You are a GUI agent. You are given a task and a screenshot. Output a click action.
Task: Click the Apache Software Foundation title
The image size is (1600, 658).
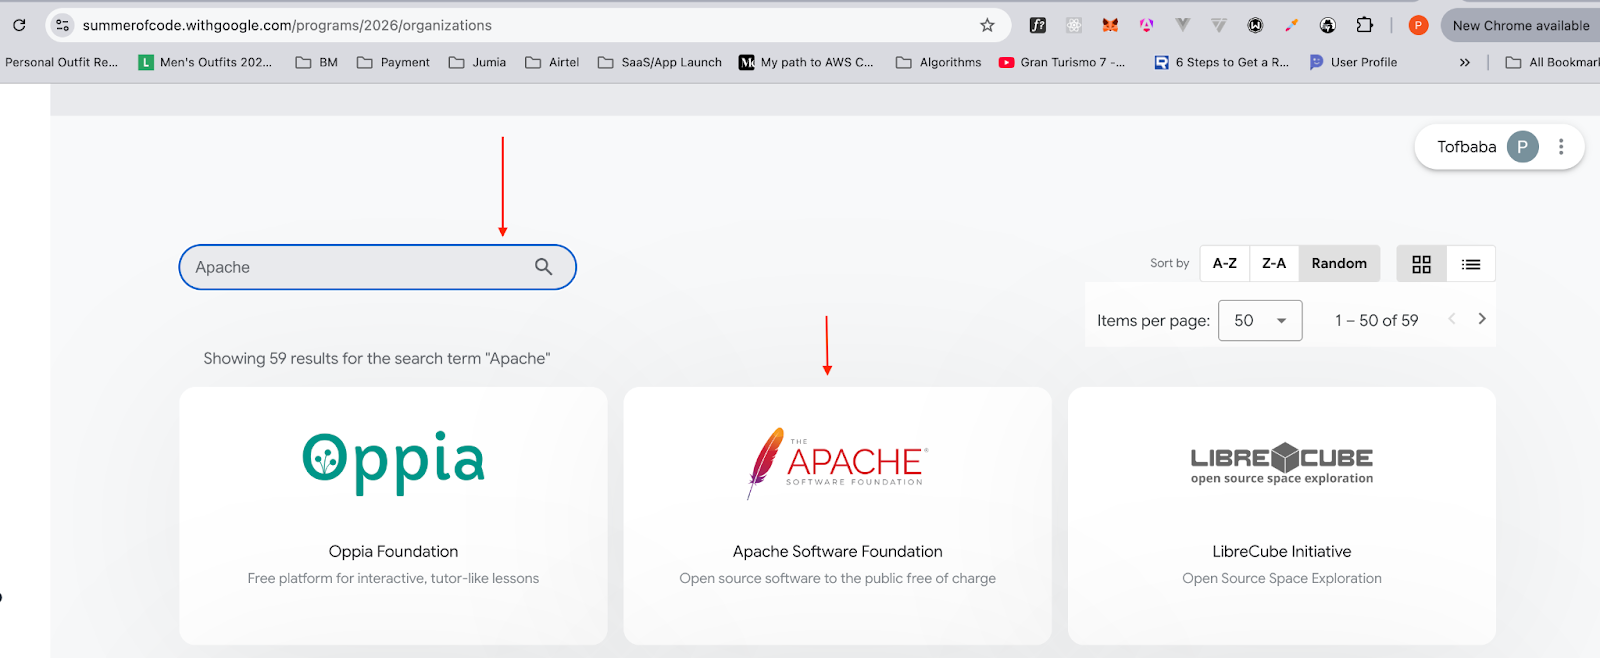[838, 551]
